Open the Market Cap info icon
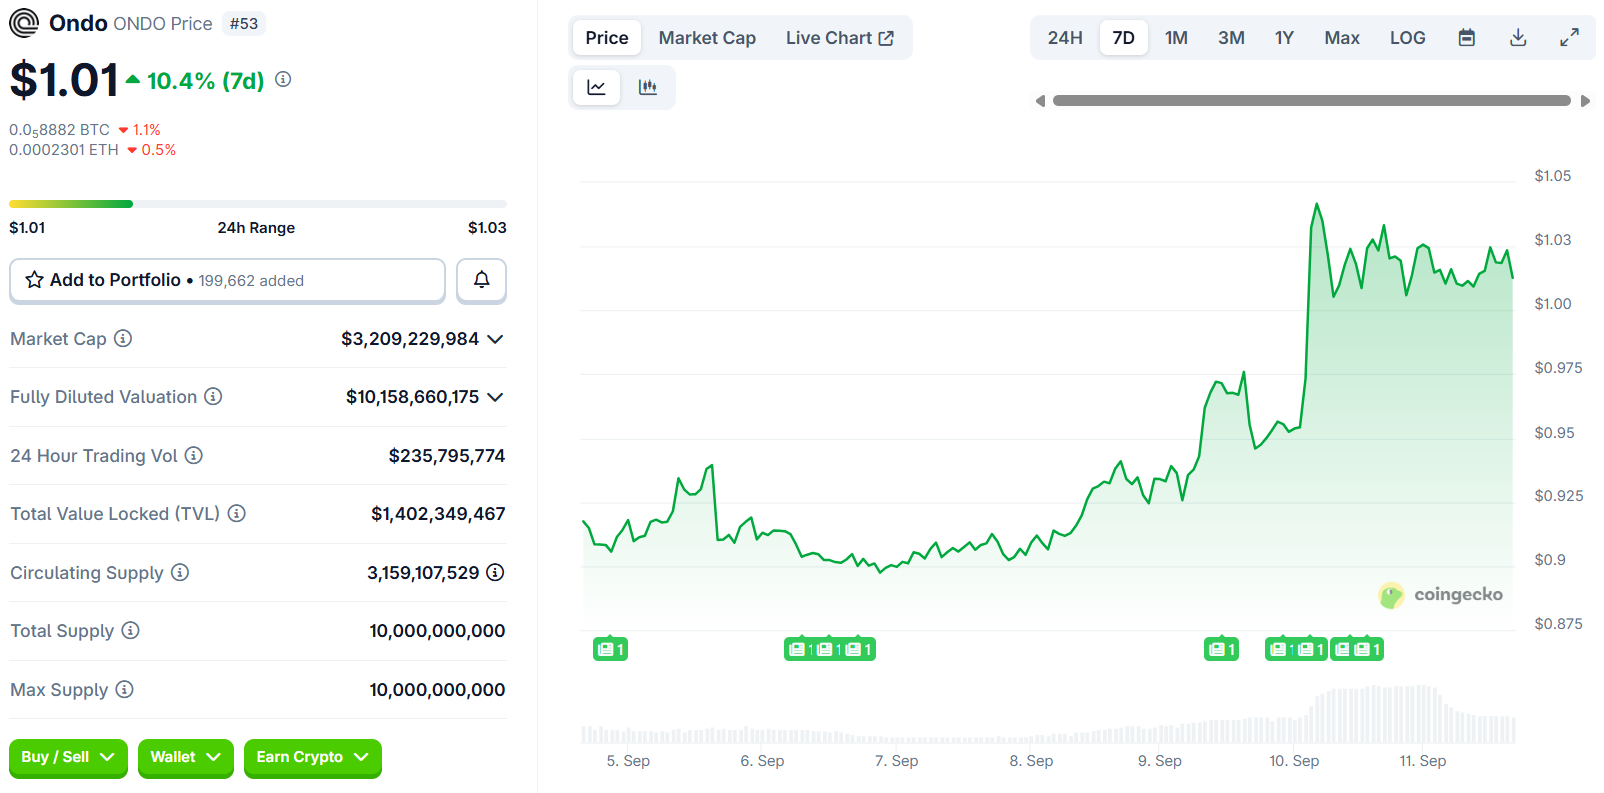 coord(123,338)
